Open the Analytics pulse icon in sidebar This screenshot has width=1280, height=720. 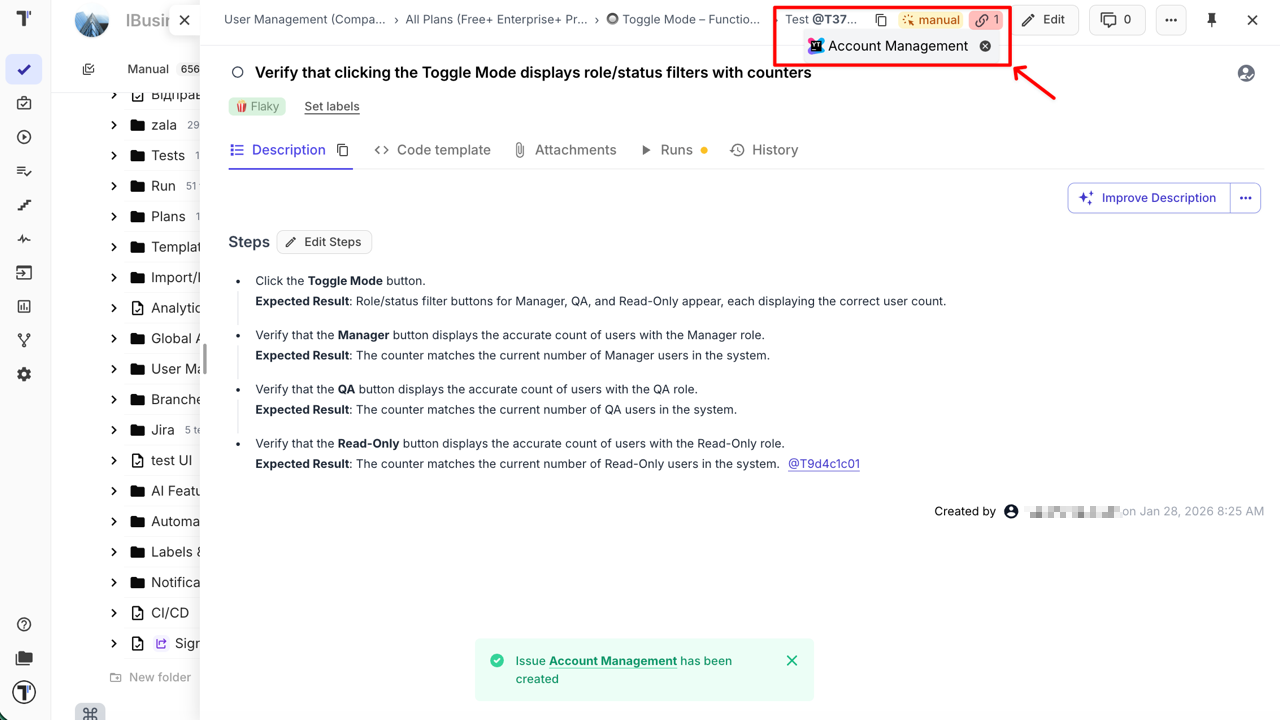click(x=24, y=239)
